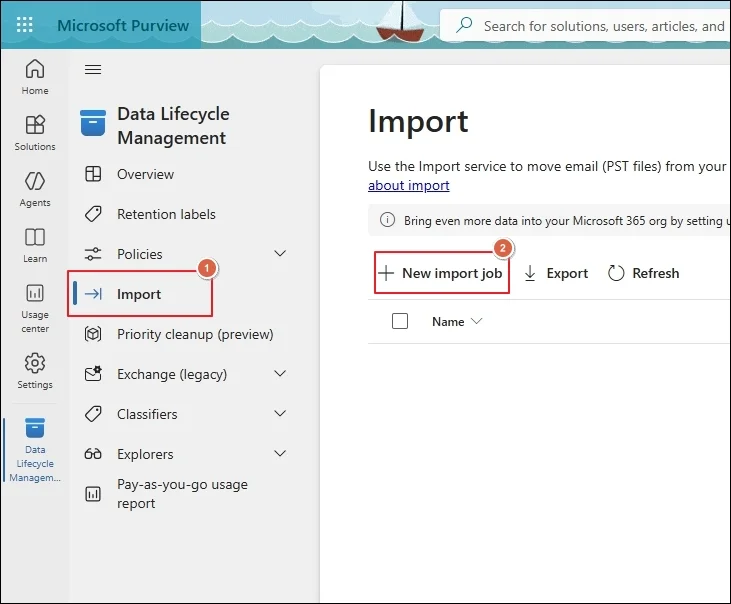Click the info icon in the banner

(387, 220)
